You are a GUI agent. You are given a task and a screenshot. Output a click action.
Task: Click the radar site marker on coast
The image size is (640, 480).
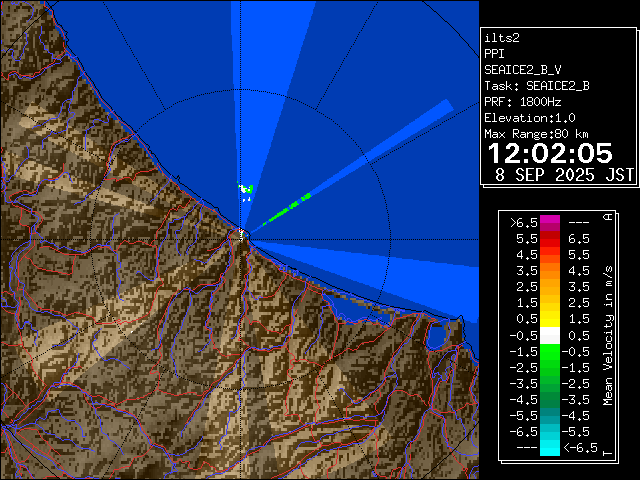pyautogui.click(x=241, y=235)
